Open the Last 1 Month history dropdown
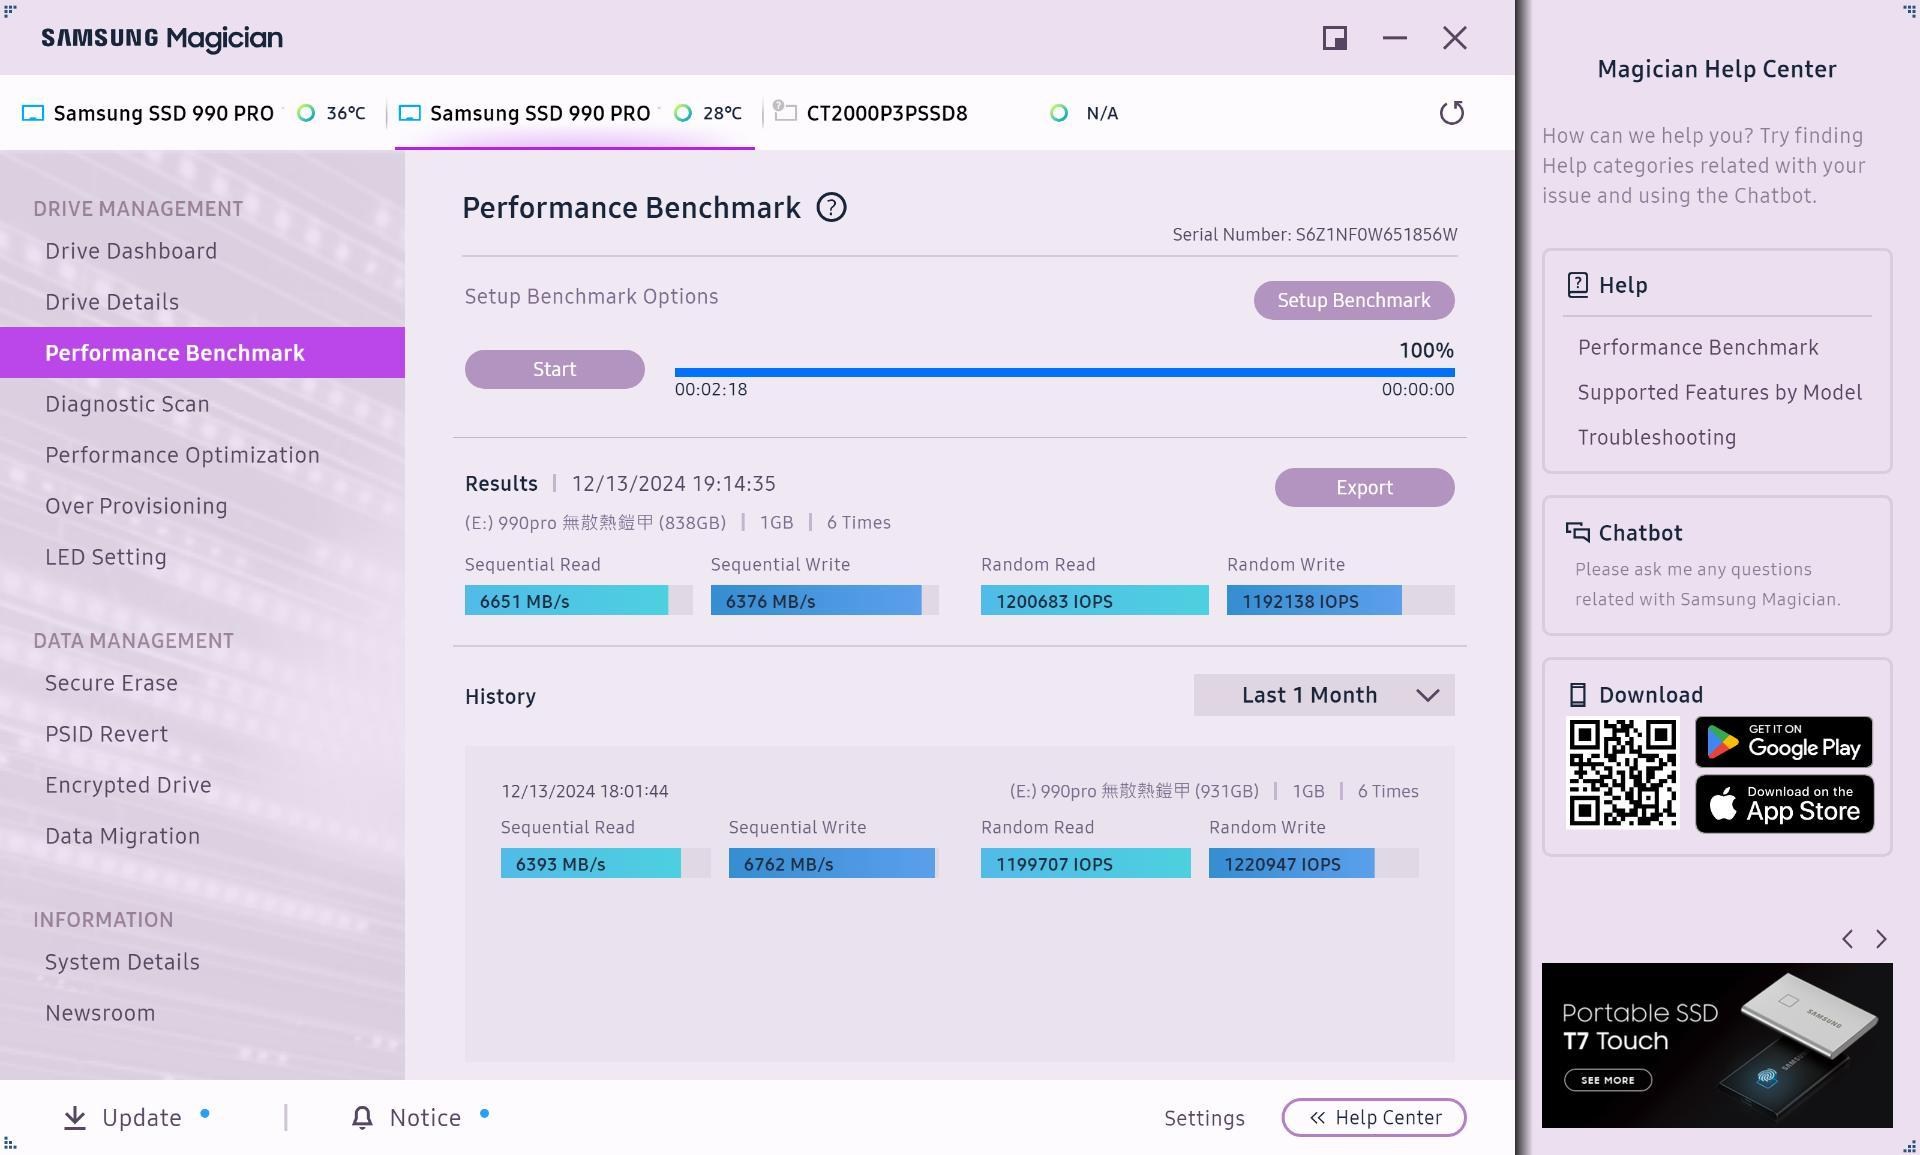 pyautogui.click(x=1324, y=695)
